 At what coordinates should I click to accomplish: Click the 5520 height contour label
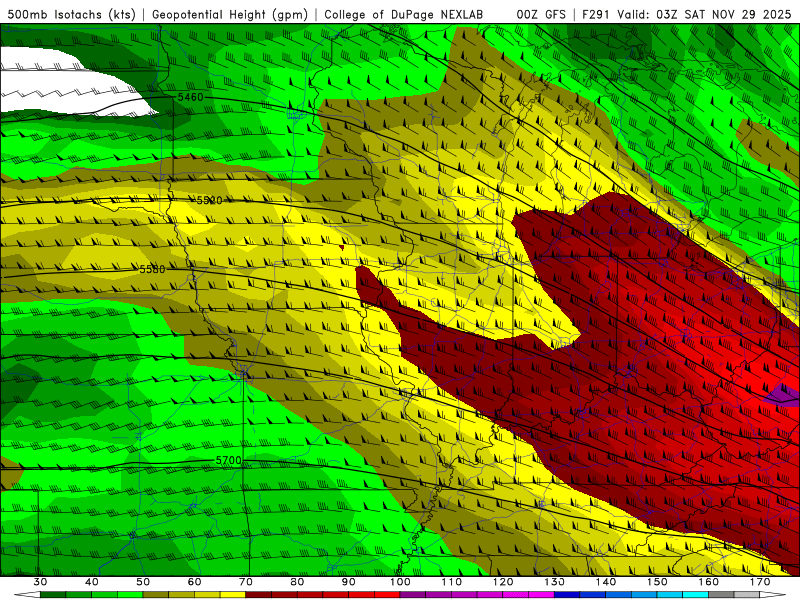[209, 201]
